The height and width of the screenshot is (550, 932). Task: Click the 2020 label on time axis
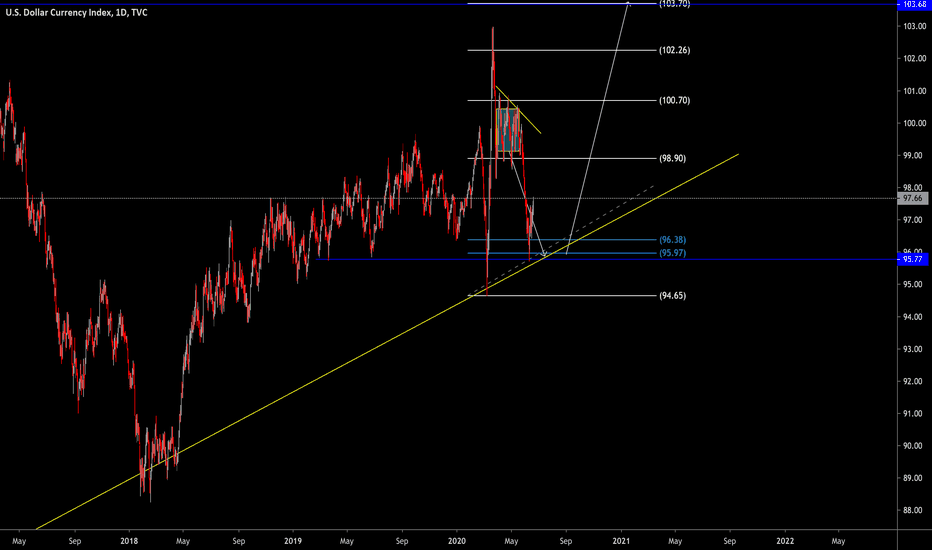coord(456,541)
